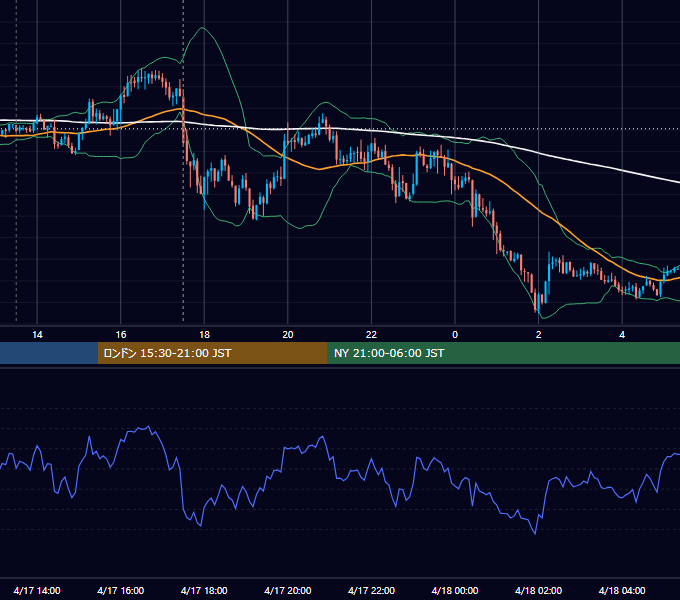Click the 4 hour label on price chart axis

pos(622,335)
